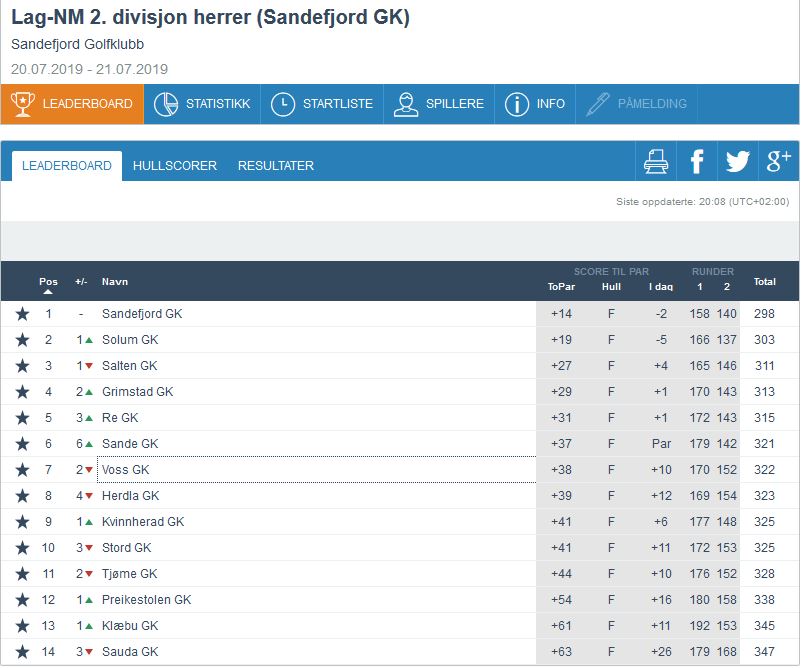Click the print icon

click(656, 161)
